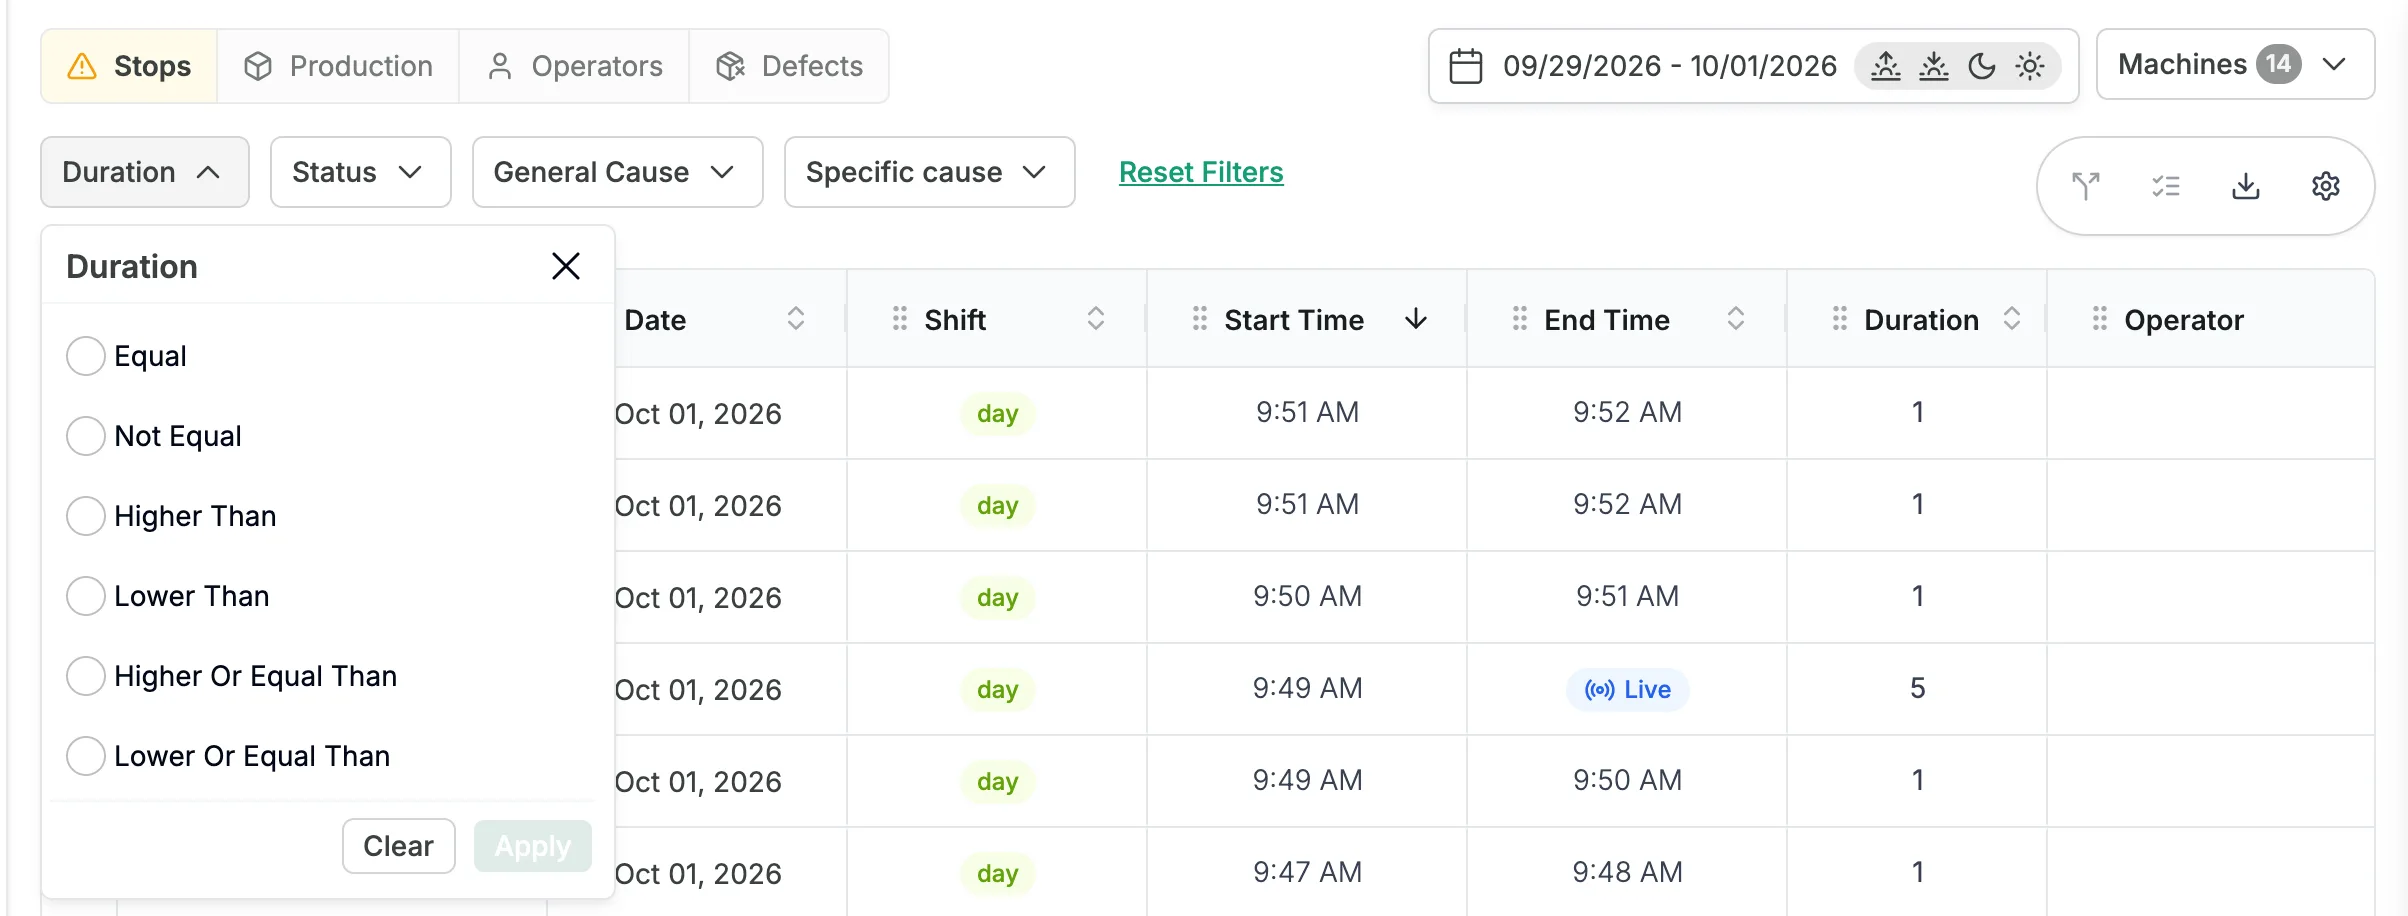Viewport: 2408px width, 916px height.
Task: Sort by Date column arrows
Action: point(796,319)
